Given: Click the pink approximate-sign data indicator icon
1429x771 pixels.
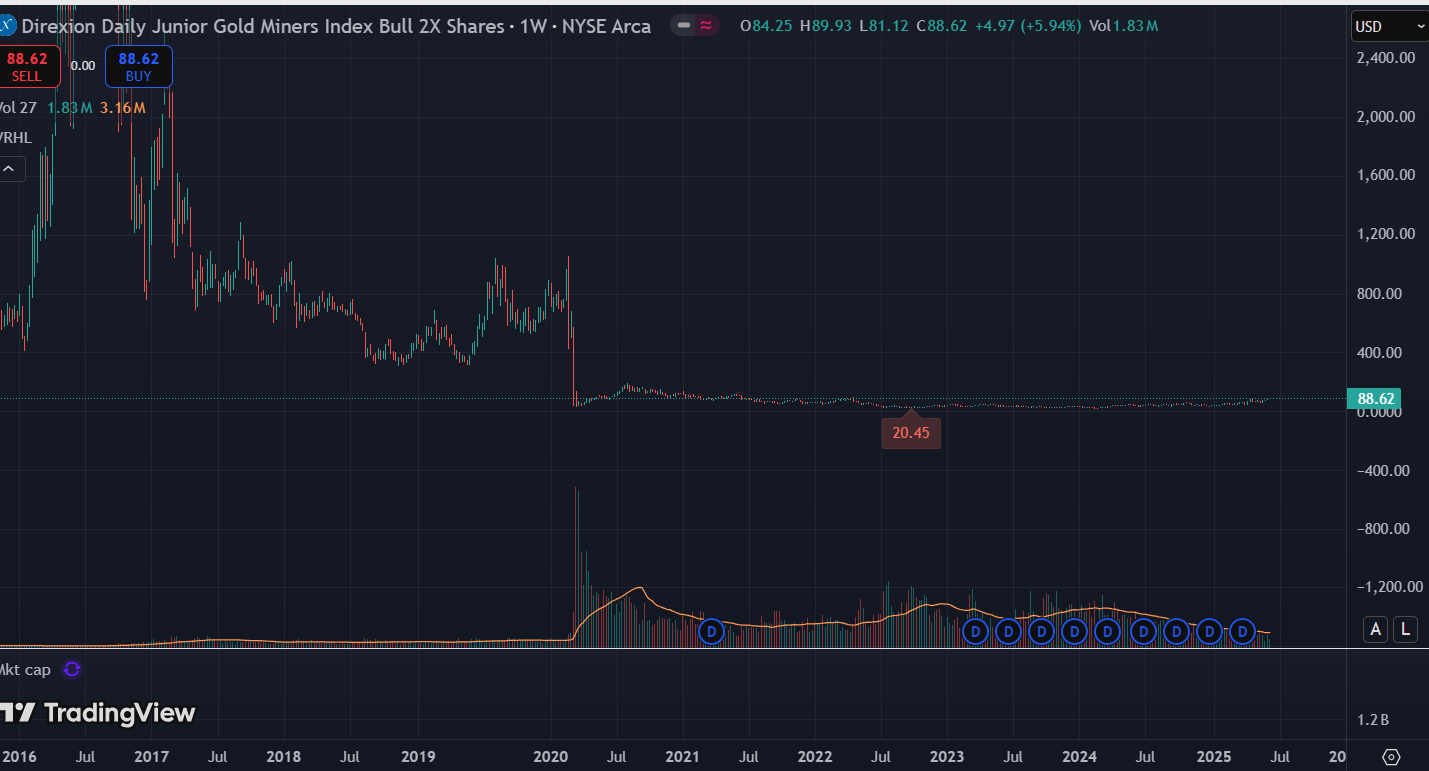Looking at the screenshot, I should 706,26.
